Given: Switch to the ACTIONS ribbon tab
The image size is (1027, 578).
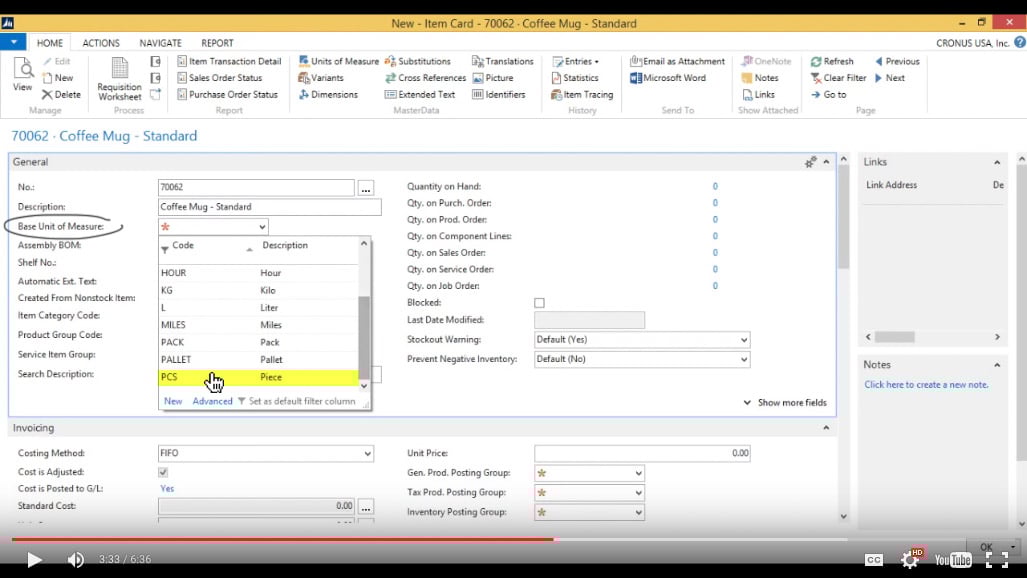Looking at the screenshot, I should [x=100, y=42].
